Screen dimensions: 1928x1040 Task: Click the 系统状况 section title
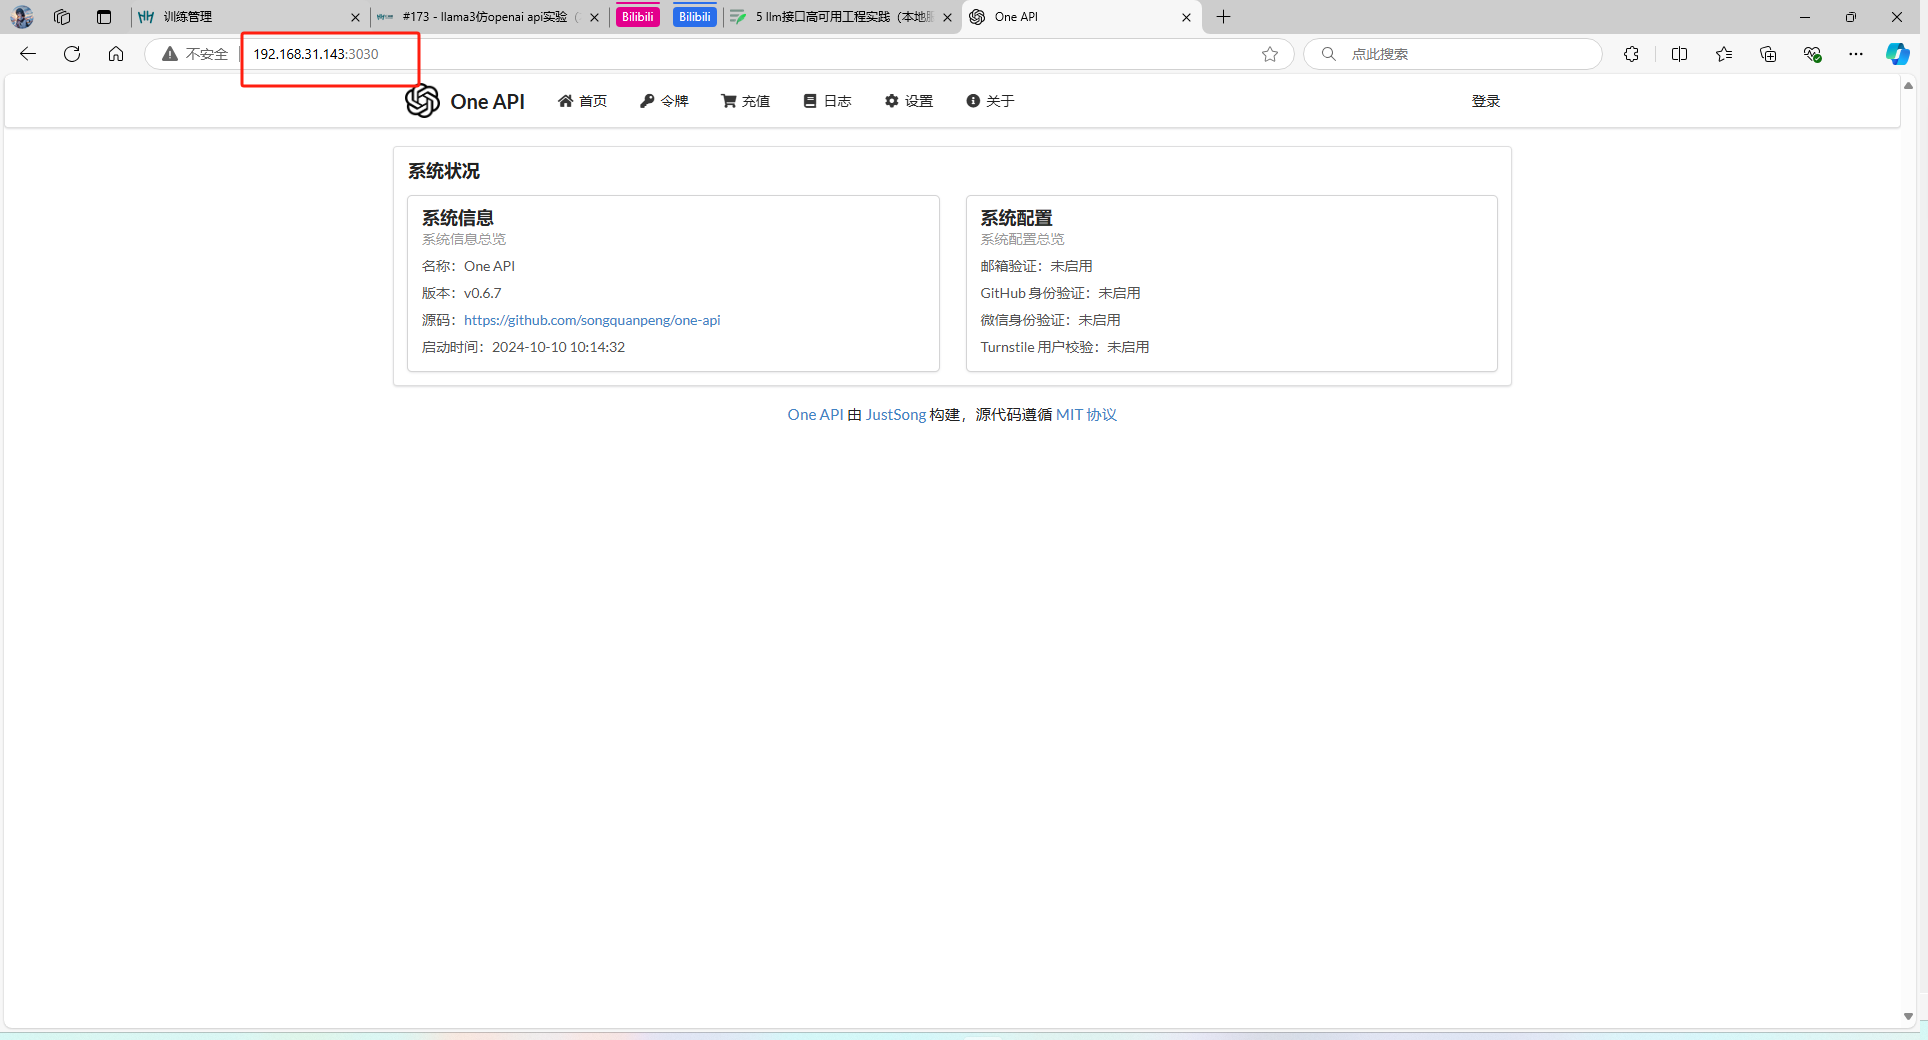click(443, 171)
